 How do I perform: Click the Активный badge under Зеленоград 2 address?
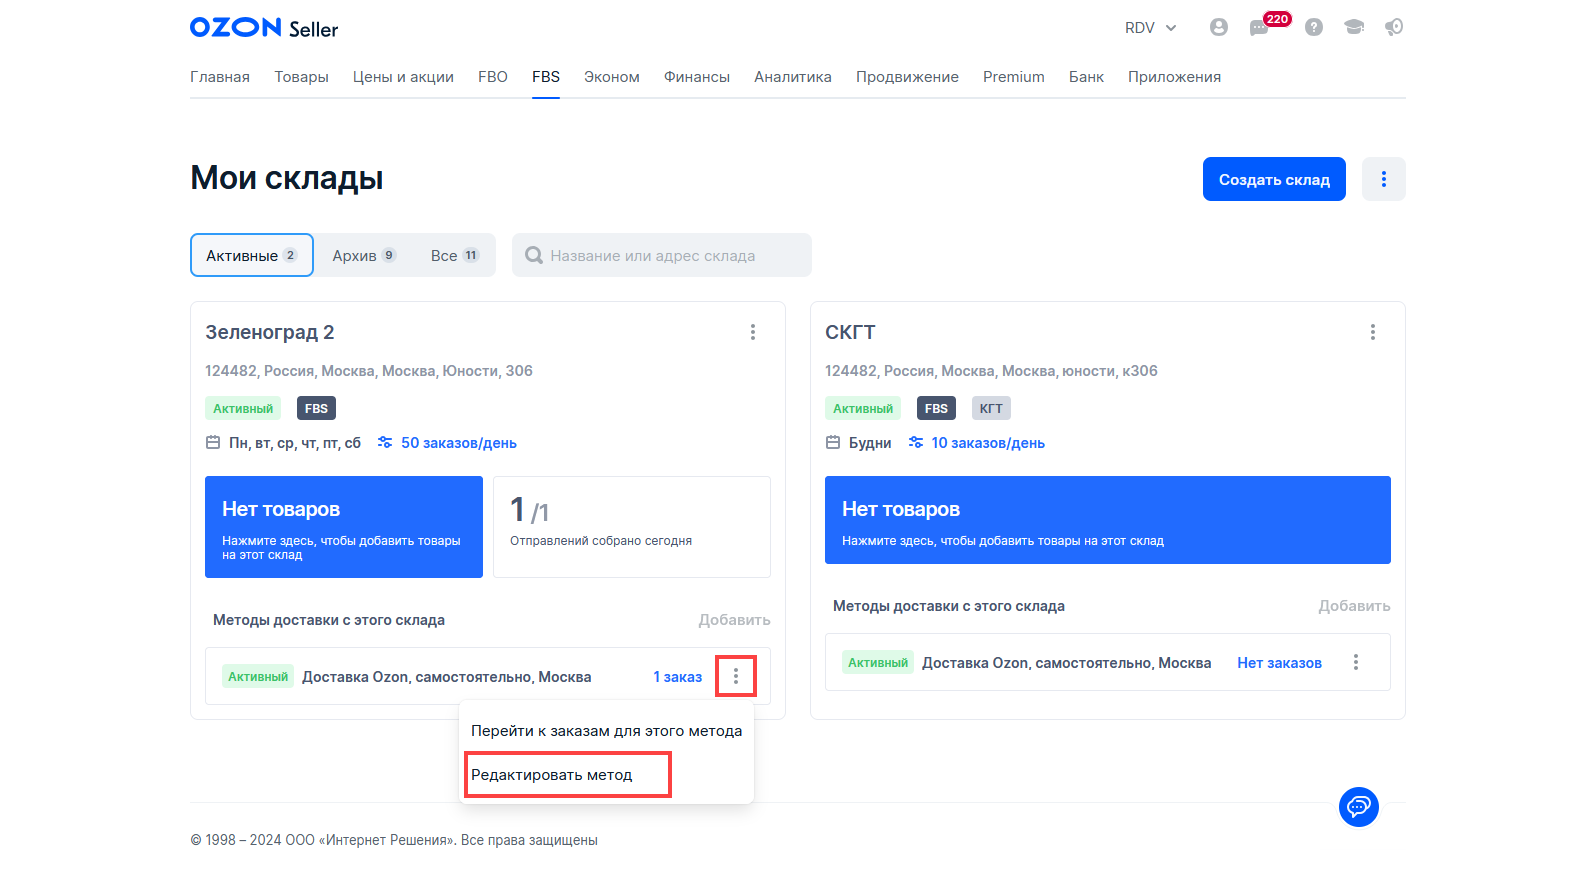[243, 408]
